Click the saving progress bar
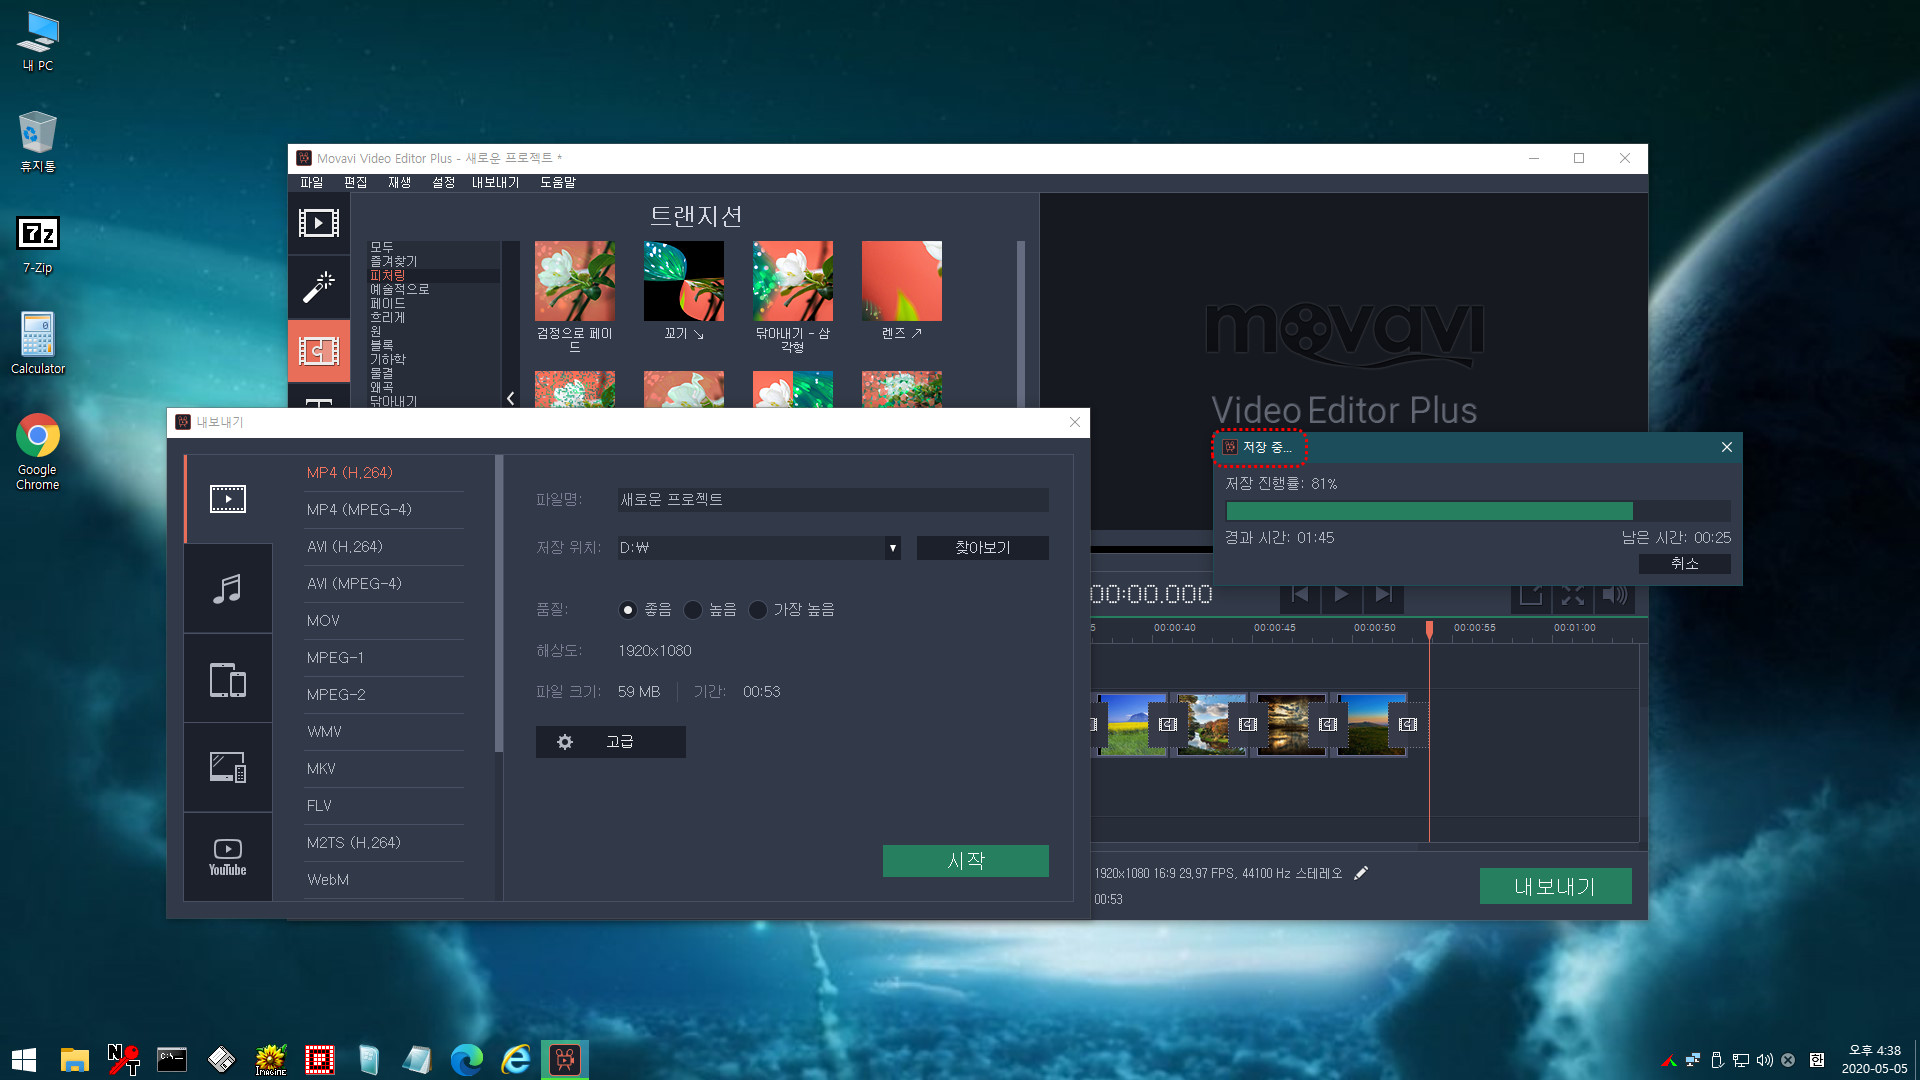 (1478, 511)
